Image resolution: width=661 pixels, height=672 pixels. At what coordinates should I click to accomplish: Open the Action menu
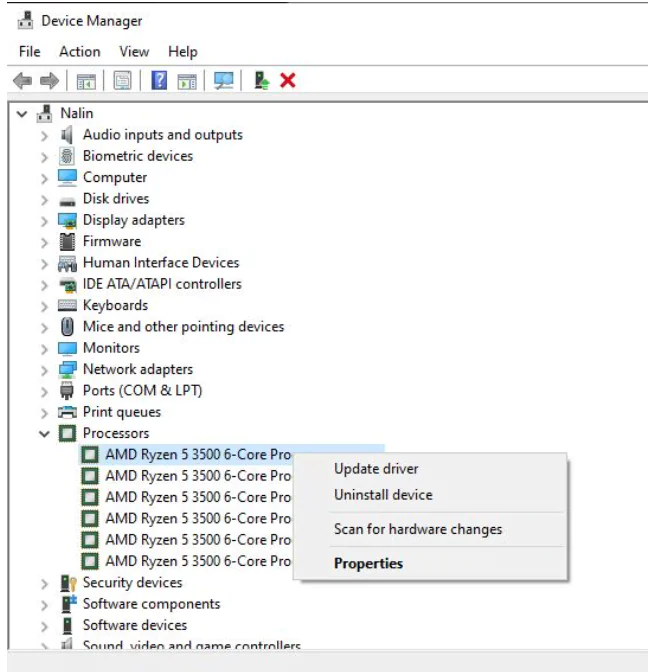(x=80, y=52)
